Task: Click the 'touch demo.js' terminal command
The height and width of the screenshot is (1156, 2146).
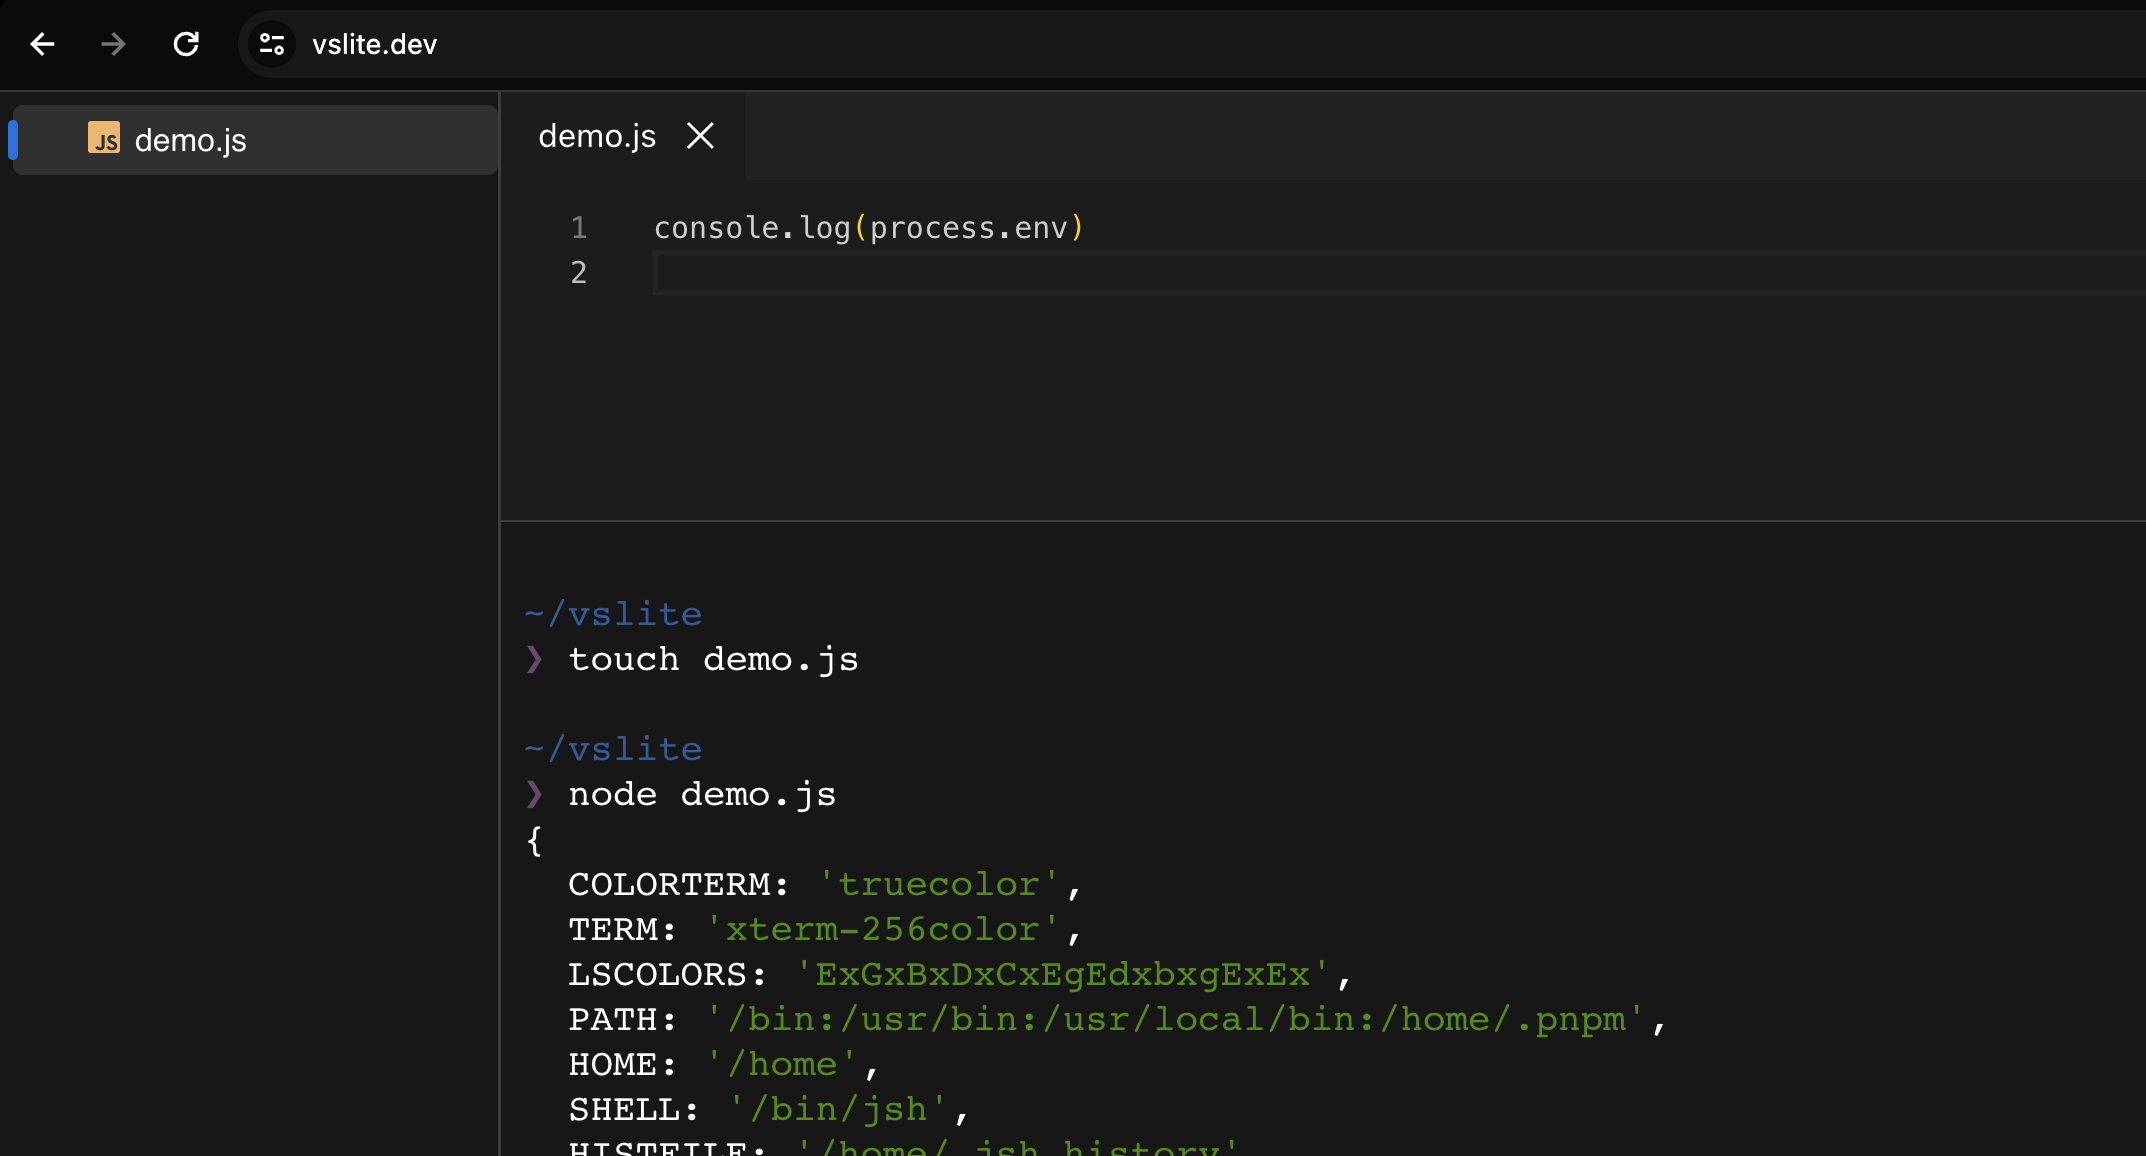Action: coord(713,659)
